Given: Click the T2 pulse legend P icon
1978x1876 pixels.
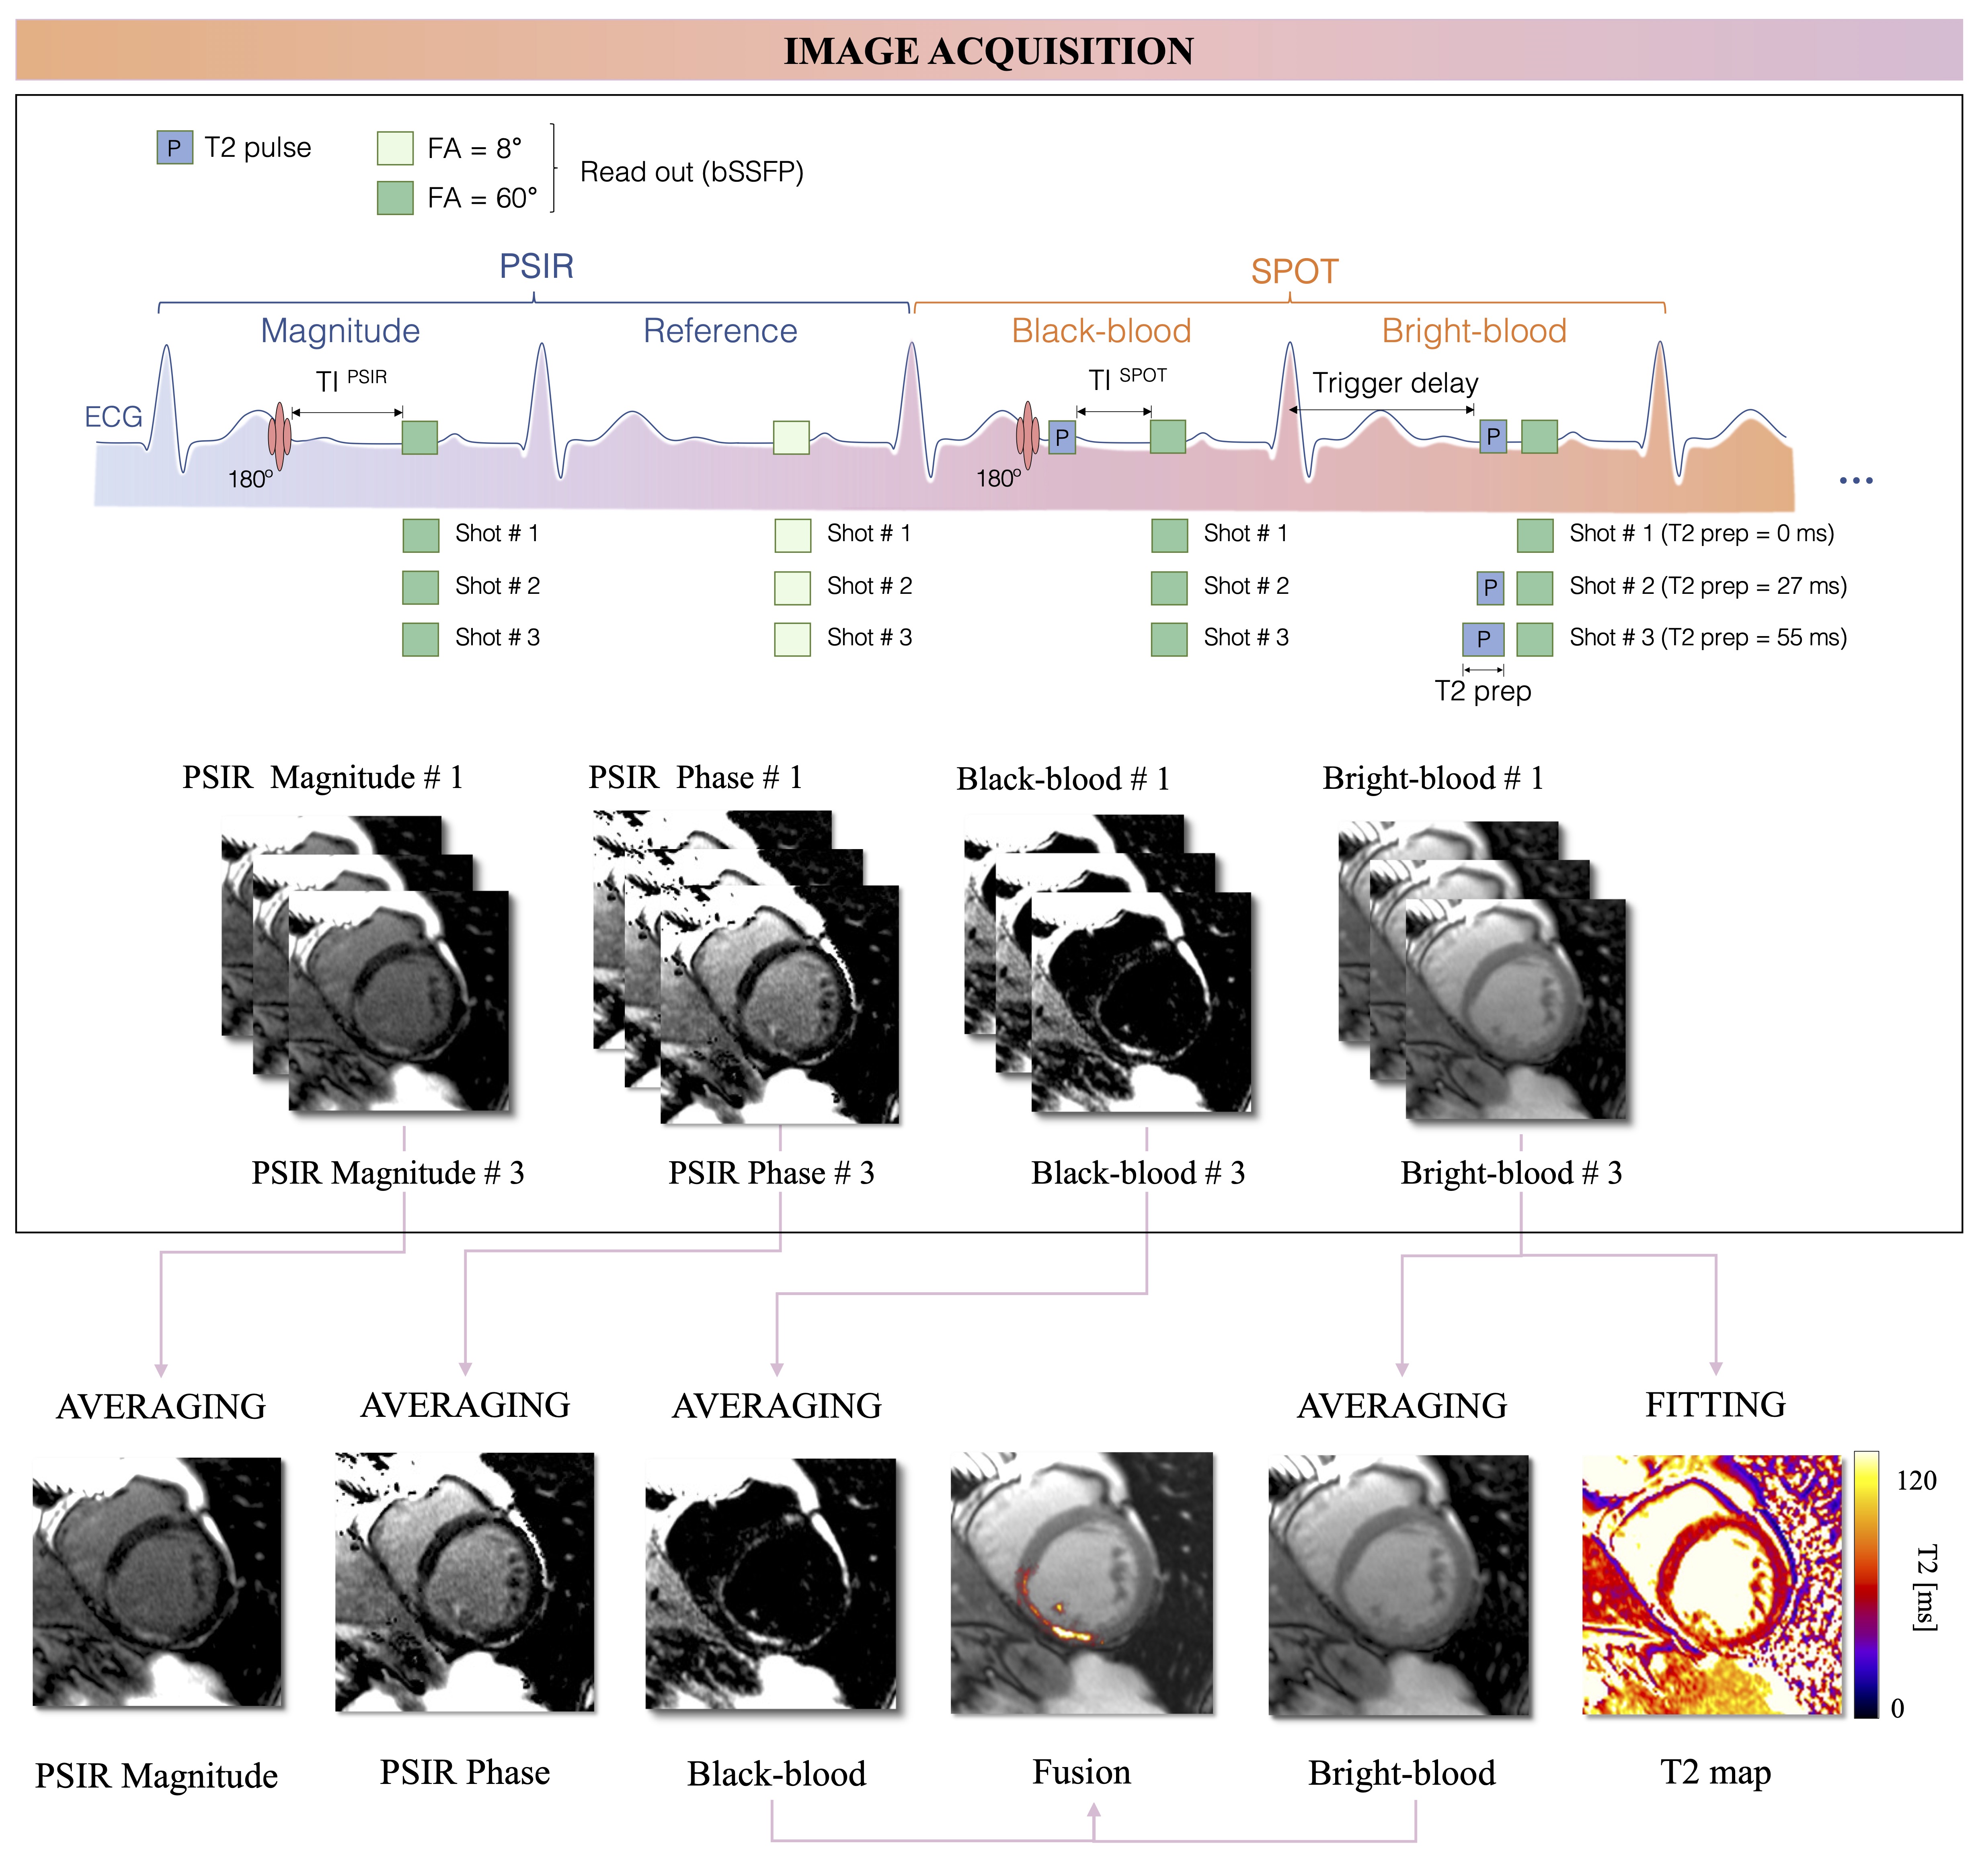Looking at the screenshot, I should pos(174,148).
